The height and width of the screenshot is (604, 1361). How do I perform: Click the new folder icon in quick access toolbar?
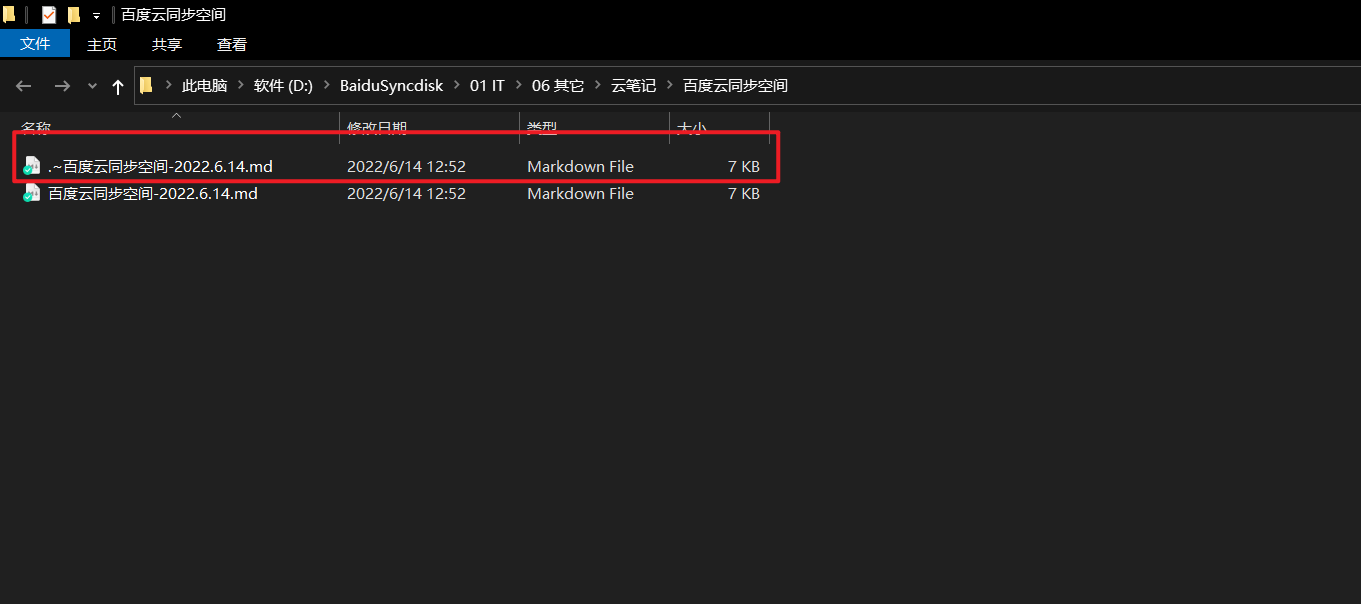73,15
